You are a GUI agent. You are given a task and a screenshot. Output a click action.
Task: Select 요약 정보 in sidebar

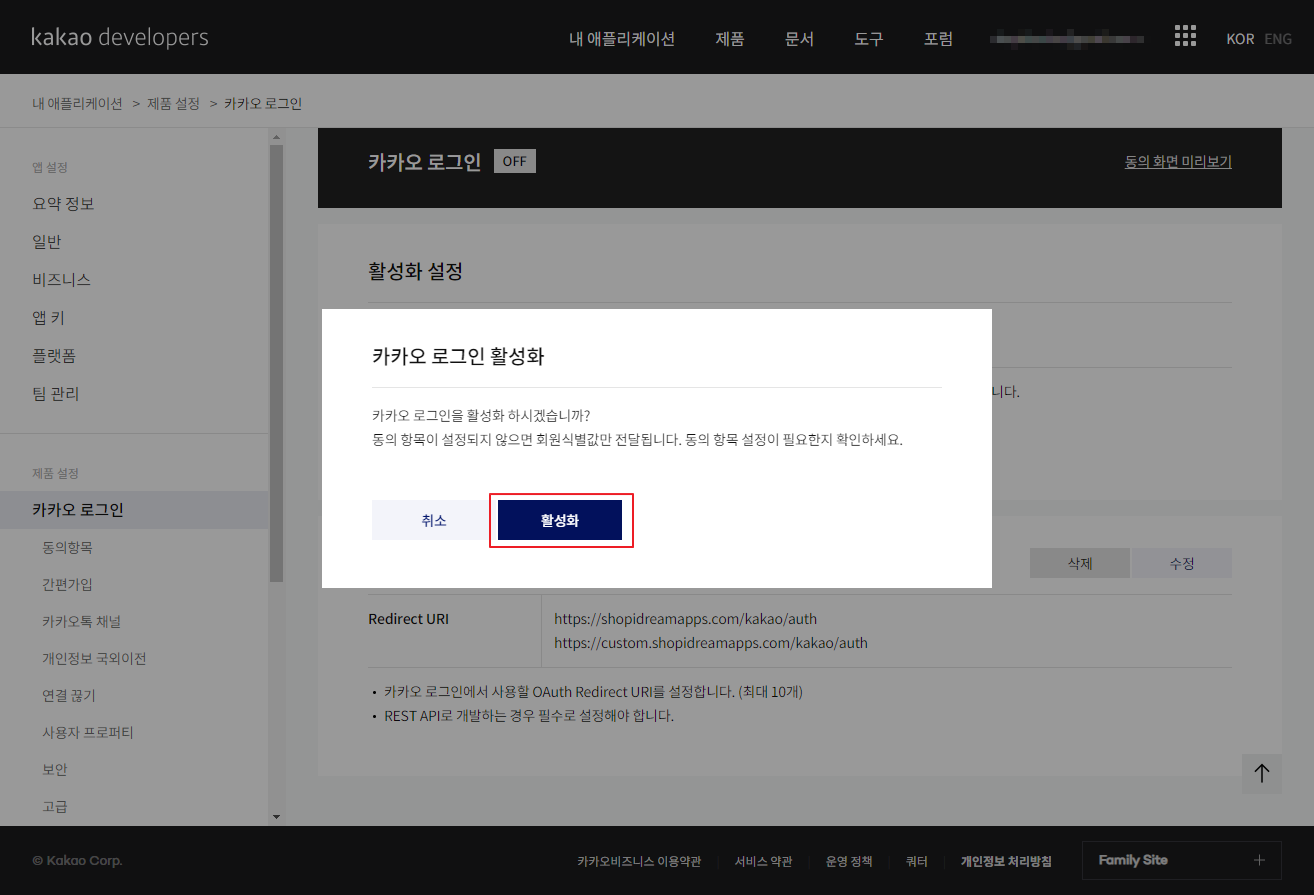(x=63, y=204)
